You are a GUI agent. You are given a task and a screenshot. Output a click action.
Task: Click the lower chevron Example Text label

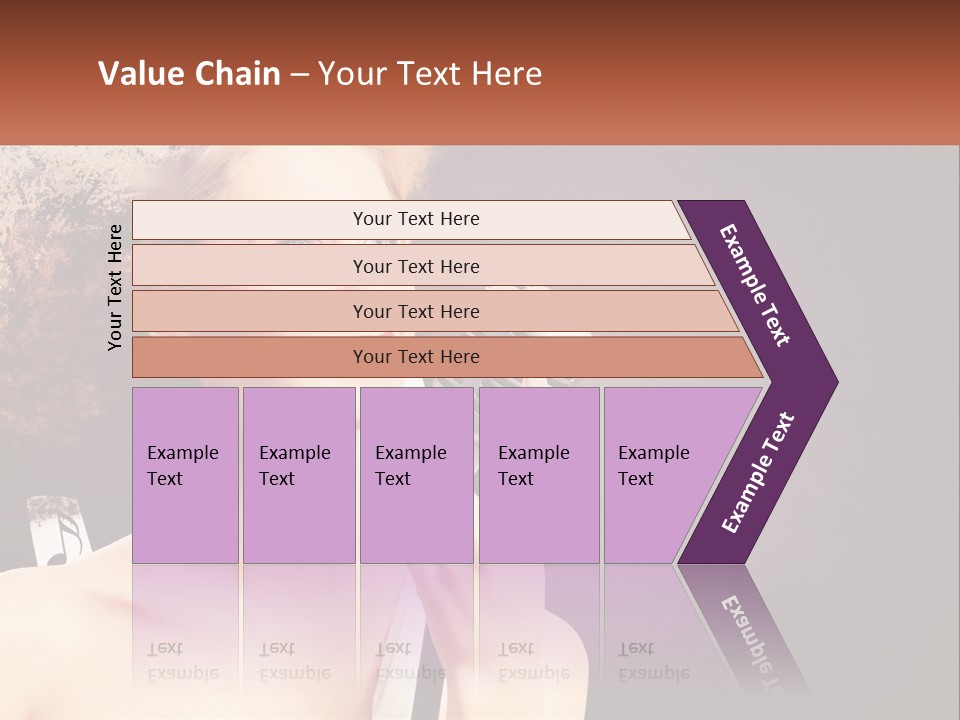pos(757,473)
